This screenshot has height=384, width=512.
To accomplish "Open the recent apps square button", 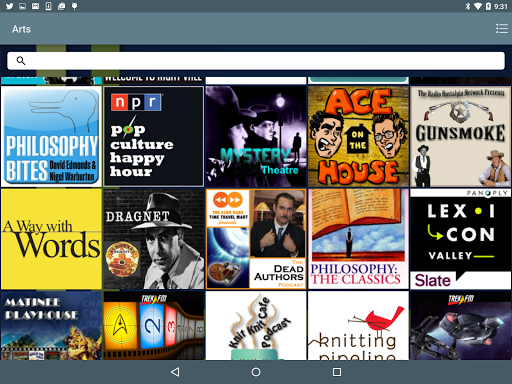I will (337, 372).
